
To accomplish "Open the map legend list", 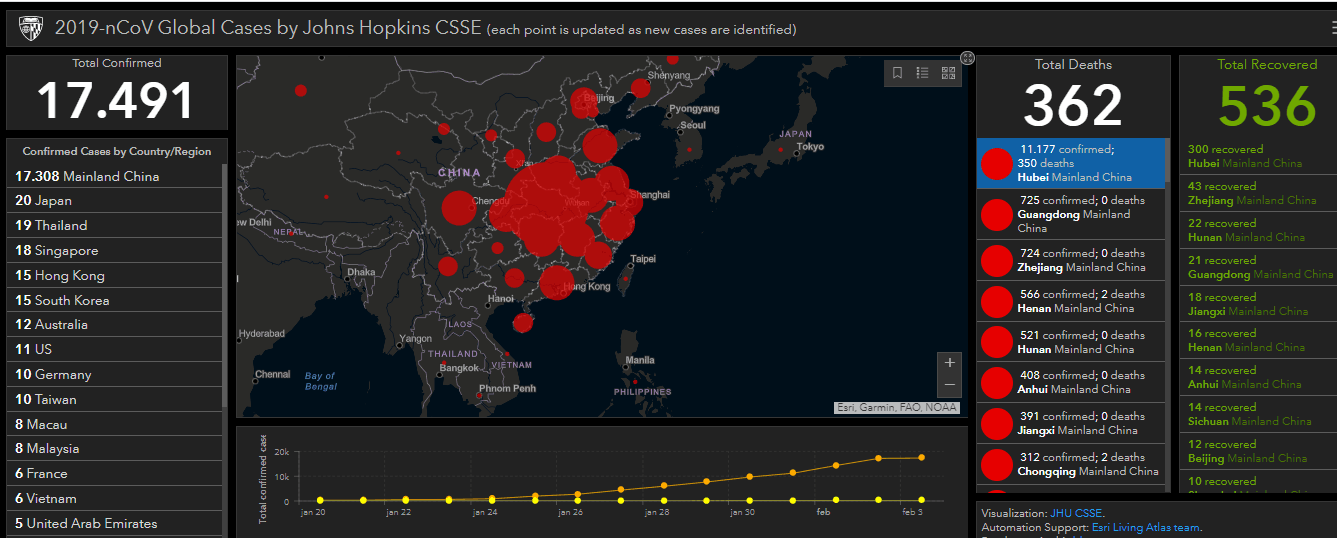I will [x=922, y=73].
